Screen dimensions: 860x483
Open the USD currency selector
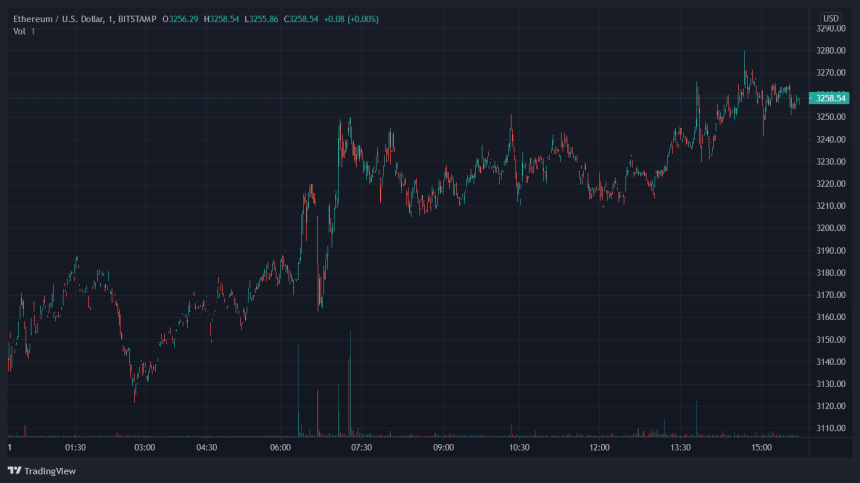click(831, 19)
